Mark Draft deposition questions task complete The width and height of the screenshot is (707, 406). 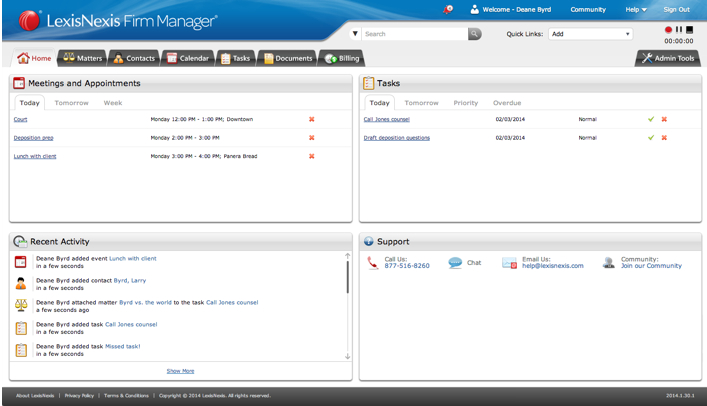pyautogui.click(x=651, y=138)
